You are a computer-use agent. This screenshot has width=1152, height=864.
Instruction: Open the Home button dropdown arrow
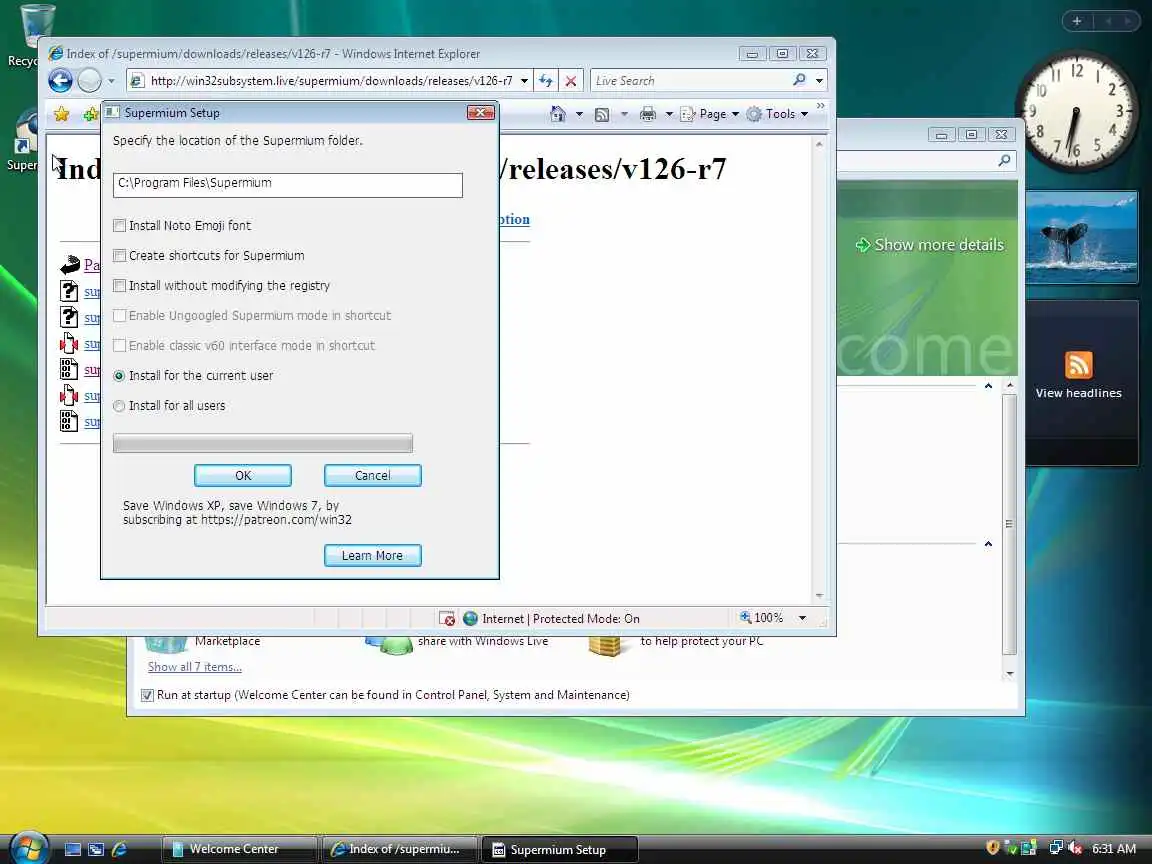coord(579,114)
